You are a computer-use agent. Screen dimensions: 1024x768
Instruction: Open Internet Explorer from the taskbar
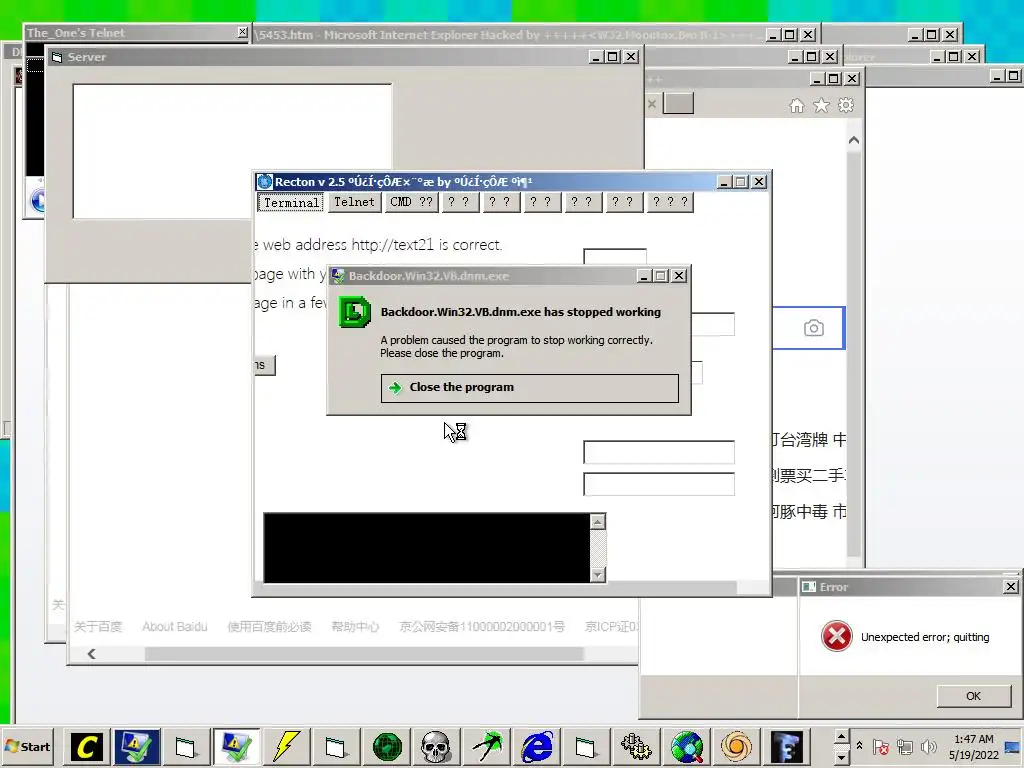point(537,746)
